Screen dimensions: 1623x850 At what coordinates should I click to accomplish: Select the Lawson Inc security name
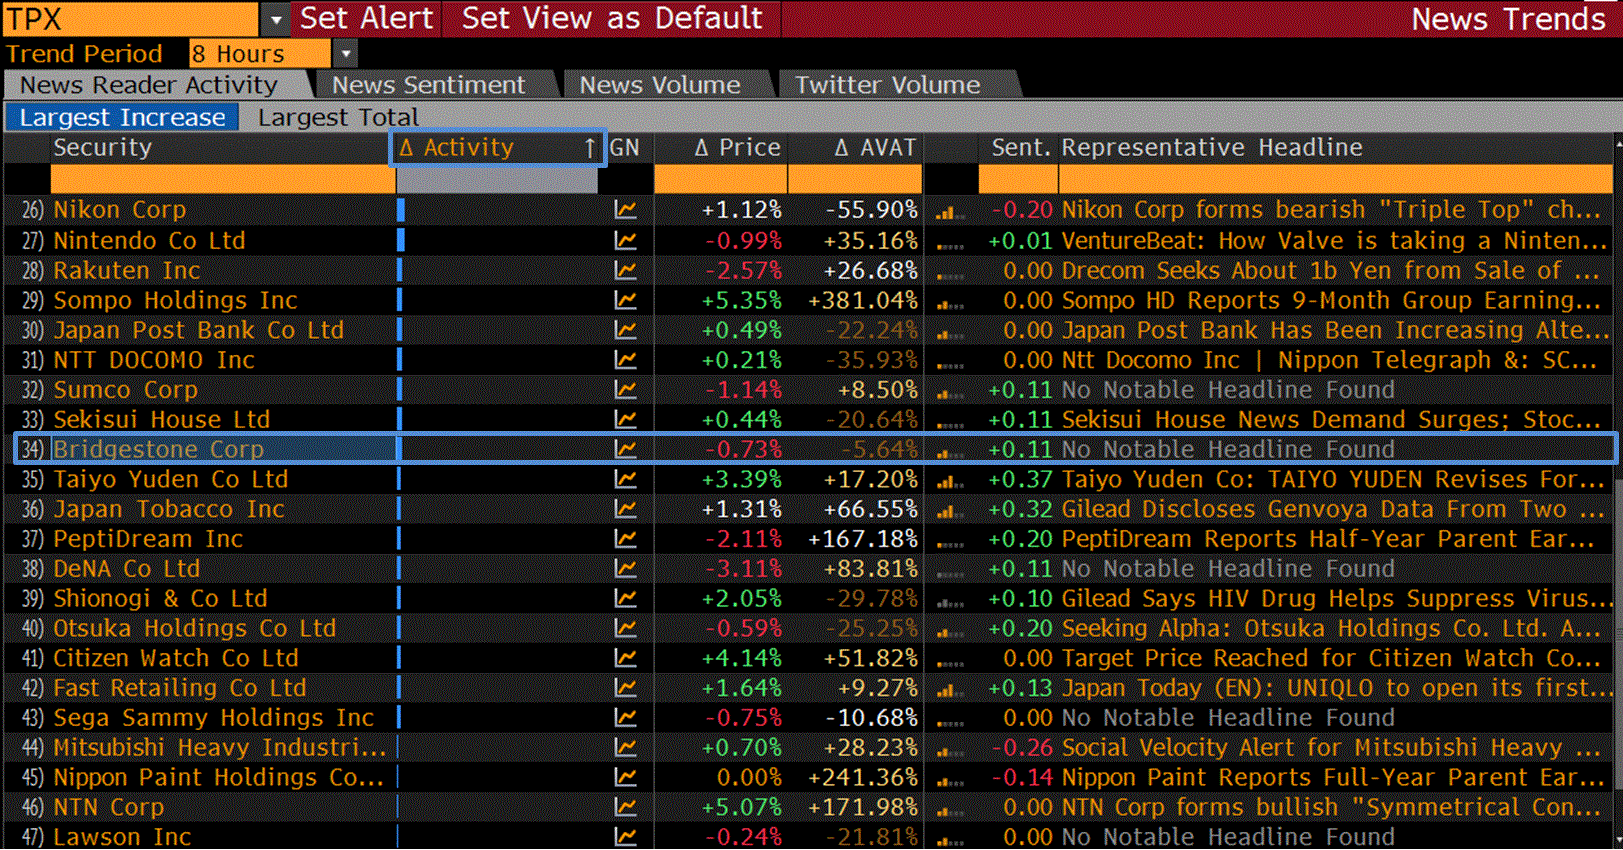point(122,837)
